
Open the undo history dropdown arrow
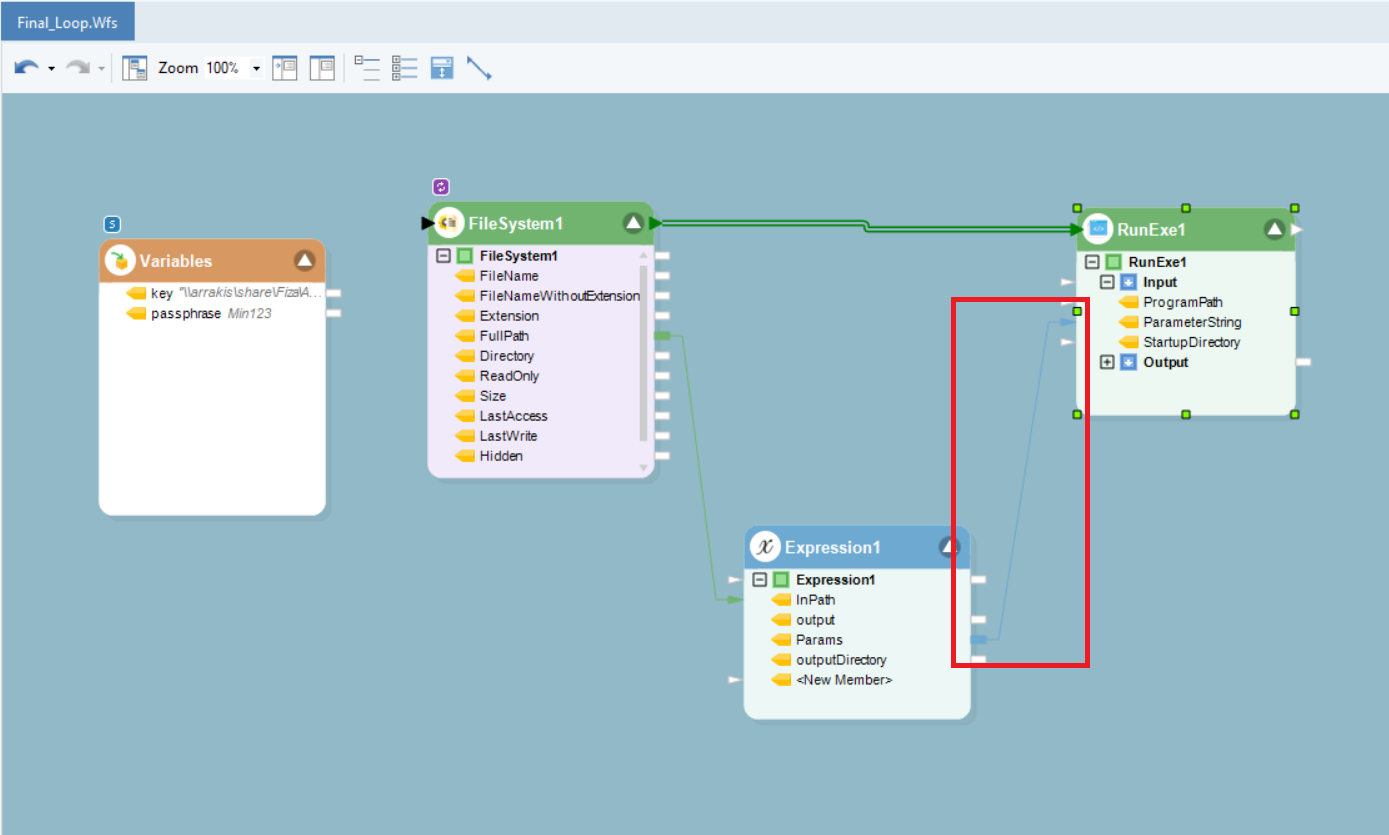pos(51,69)
